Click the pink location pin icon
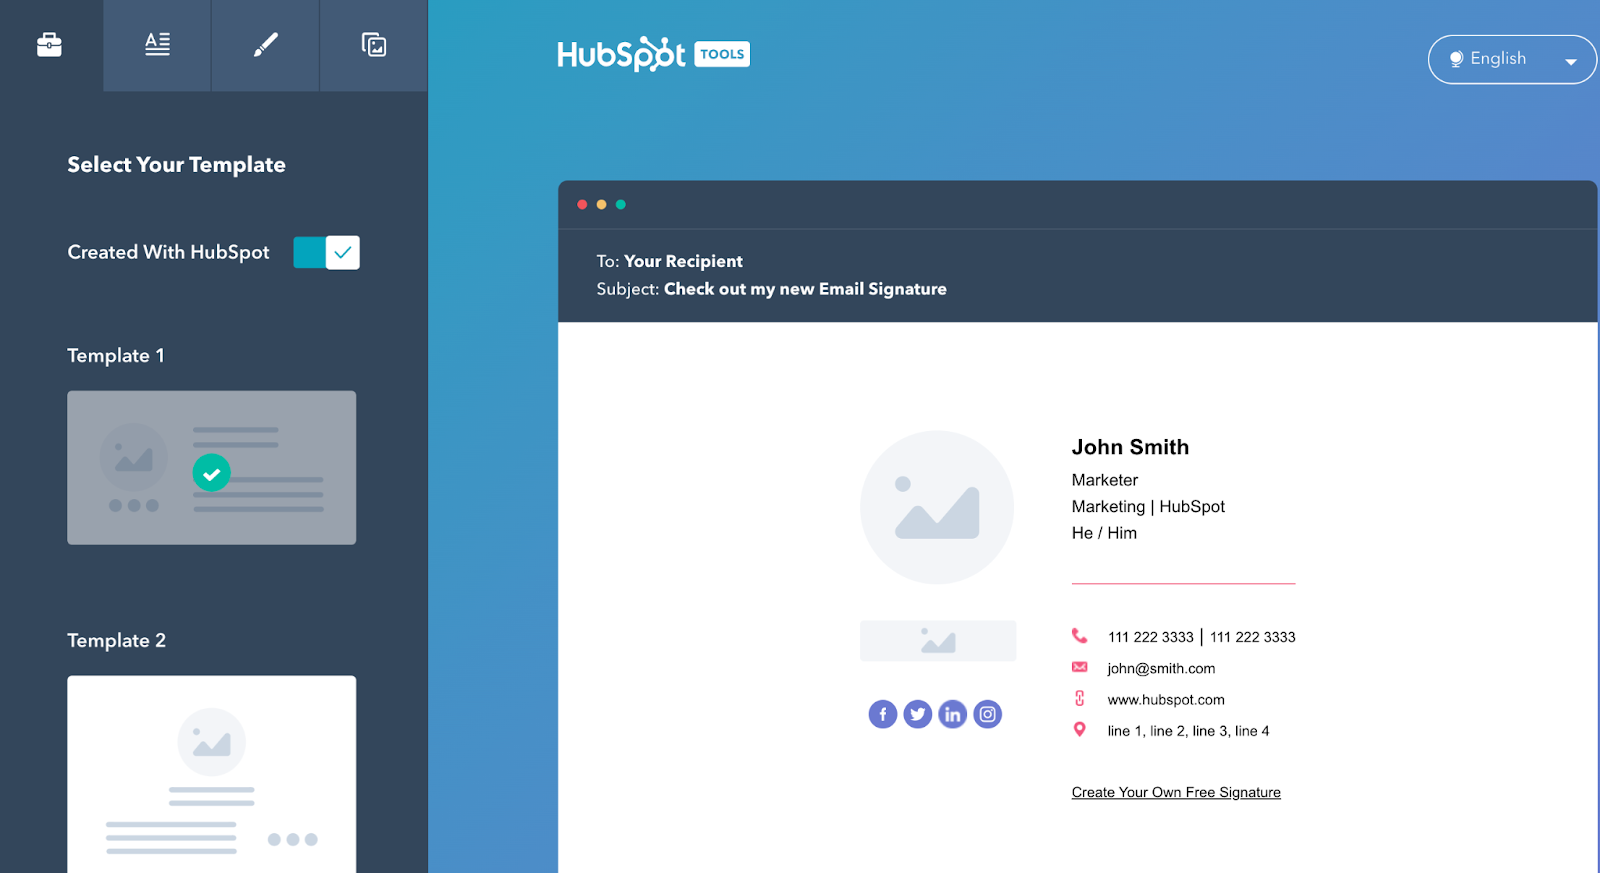 1080,729
